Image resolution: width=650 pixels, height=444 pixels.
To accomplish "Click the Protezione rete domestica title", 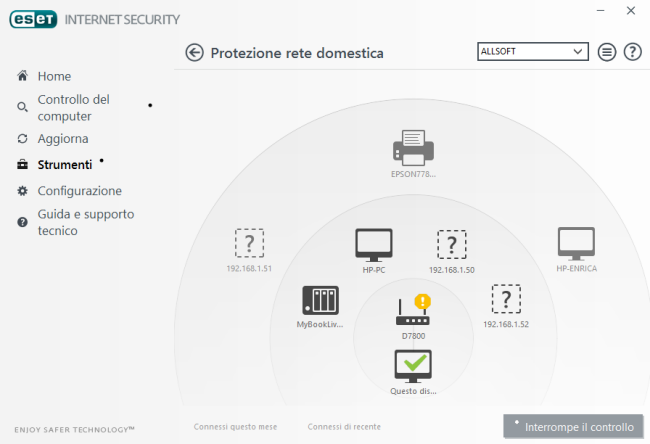I will [297, 53].
